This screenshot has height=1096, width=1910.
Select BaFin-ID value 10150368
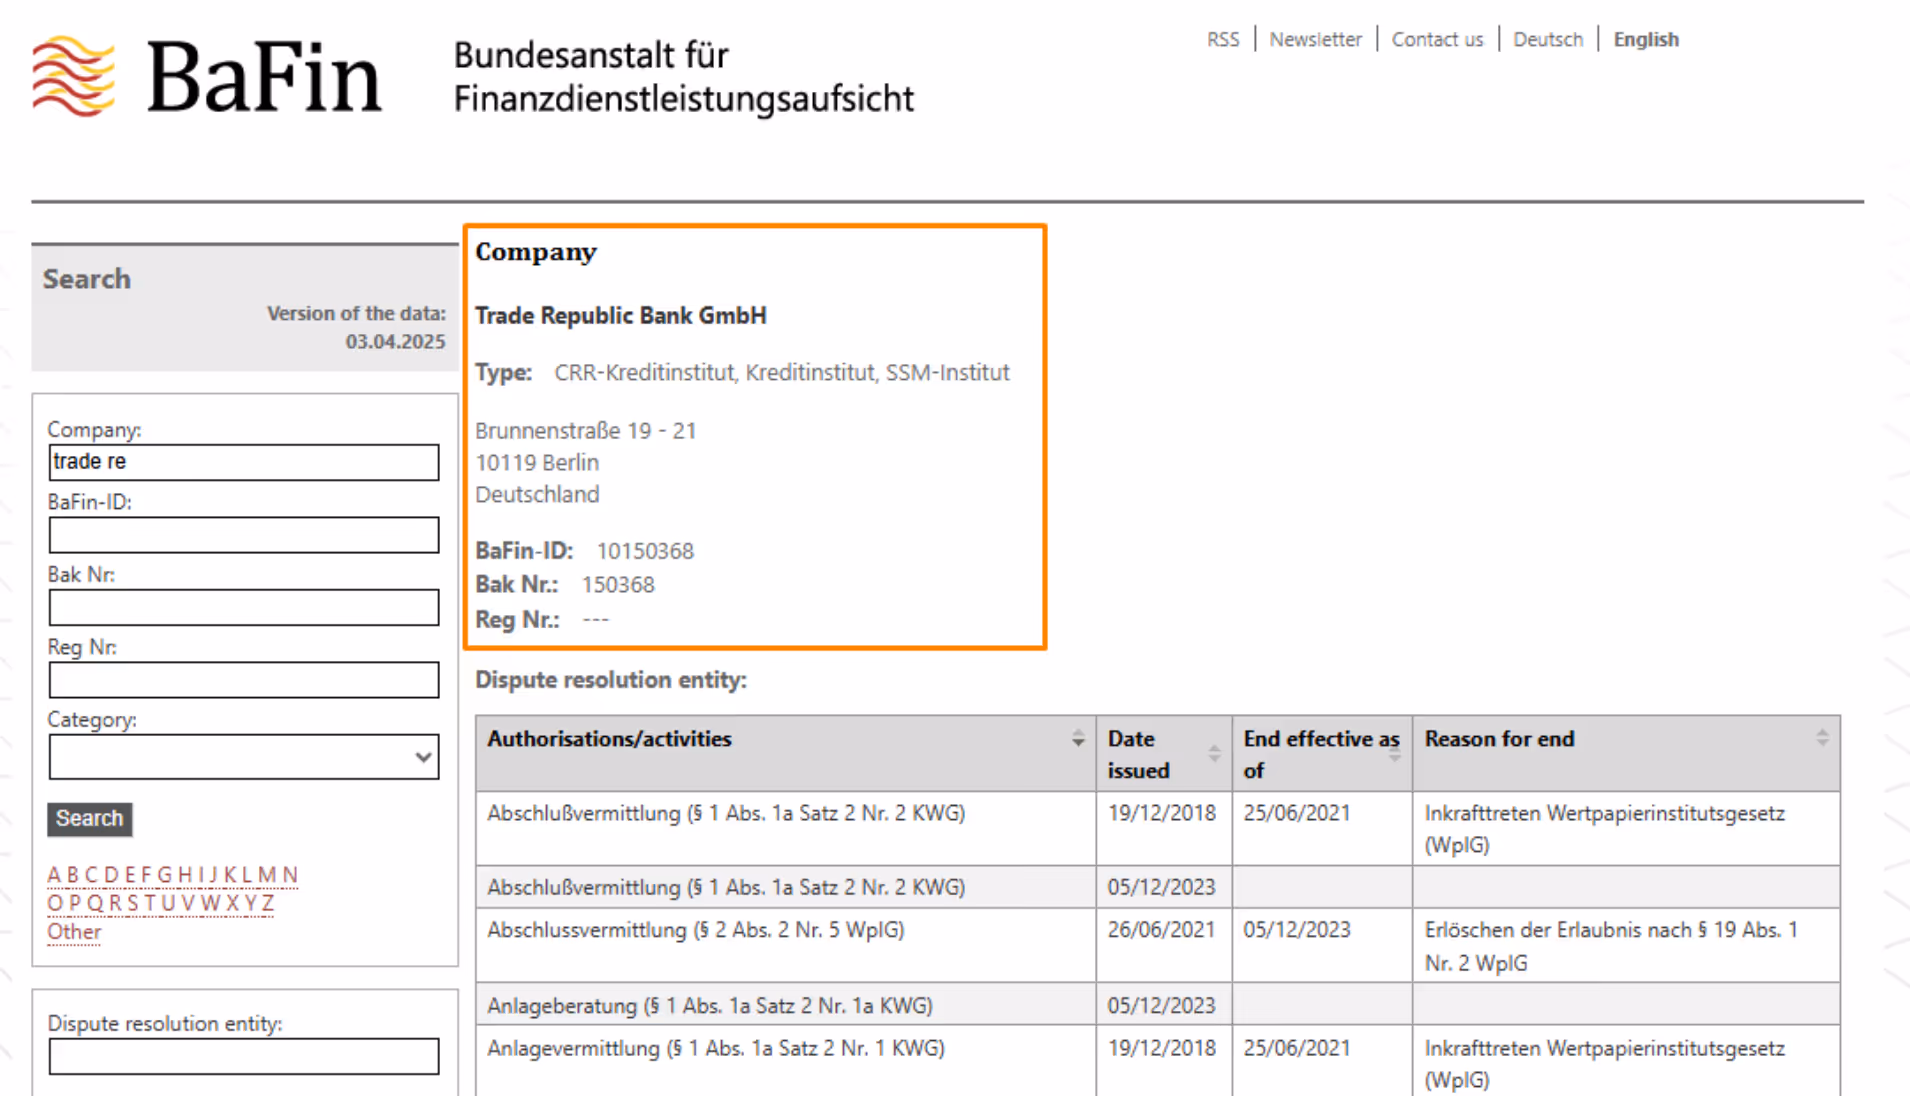[x=645, y=551]
